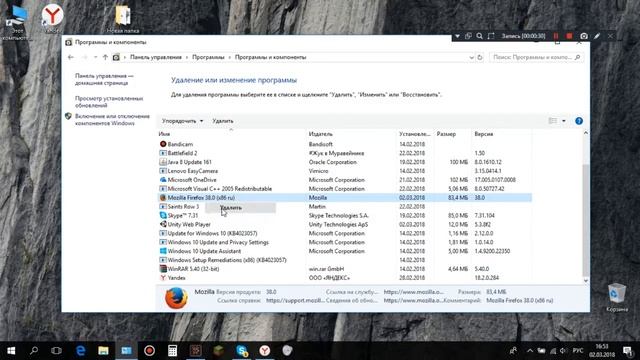Go up one level with up arrow
The image size is (640, 360).
pos(105,57)
